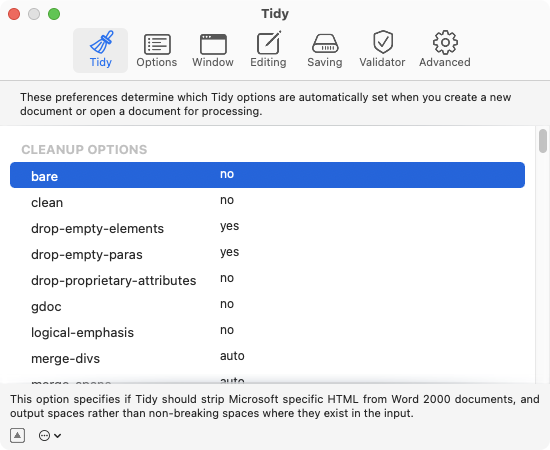Viewport: 550px width, 450px height.
Task: Open the Editing preferences pane
Action: coord(268,50)
